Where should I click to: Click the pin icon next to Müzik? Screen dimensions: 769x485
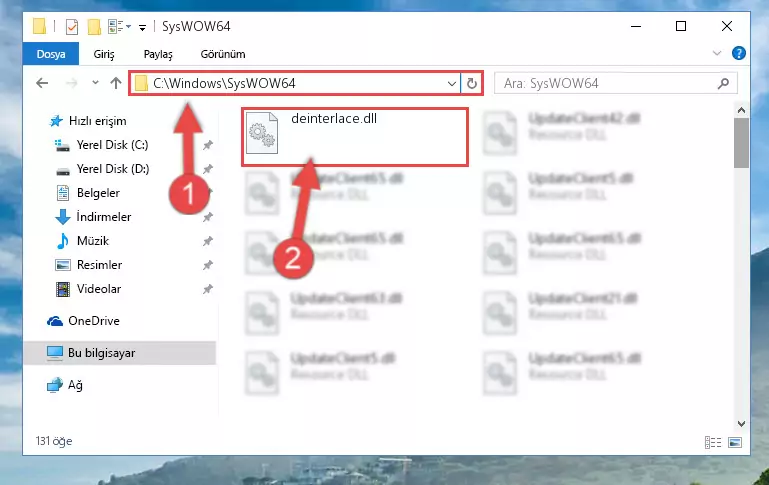[208, 241]
